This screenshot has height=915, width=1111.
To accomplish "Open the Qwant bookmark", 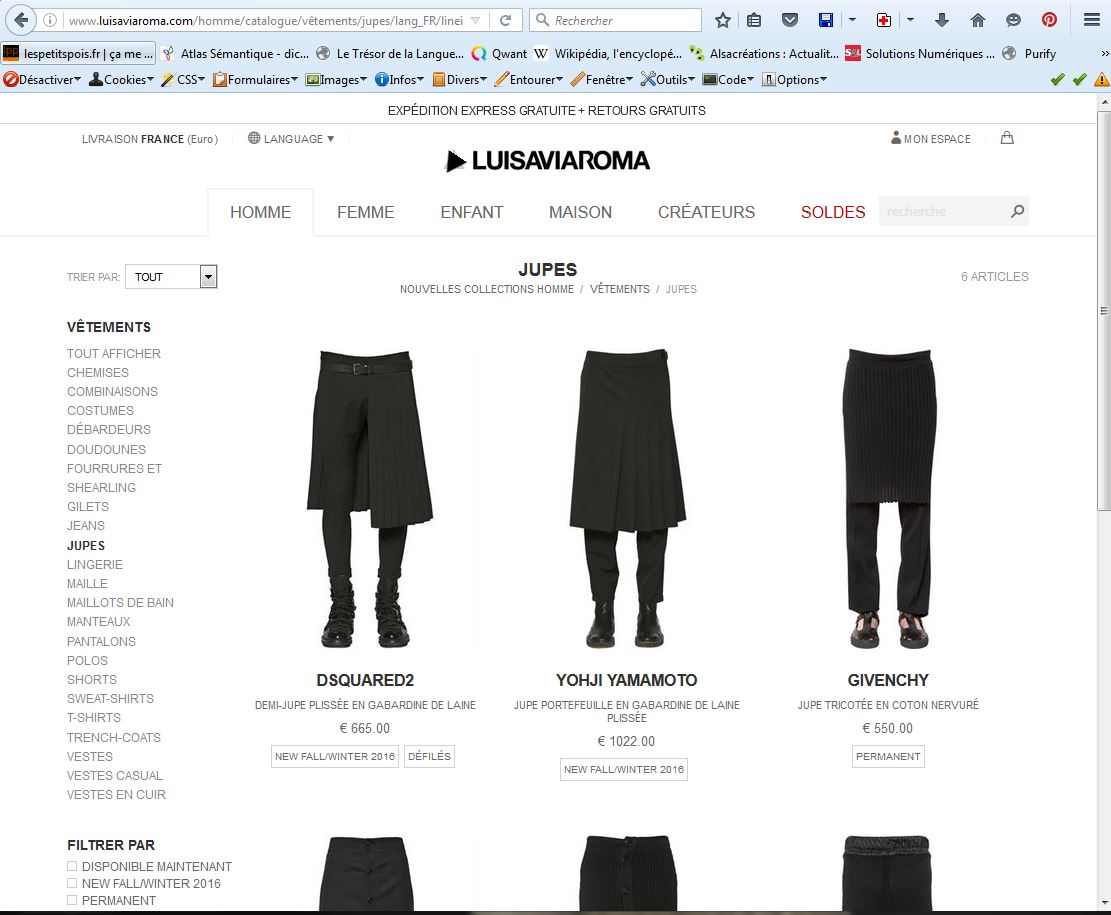I will coord(500,53).
